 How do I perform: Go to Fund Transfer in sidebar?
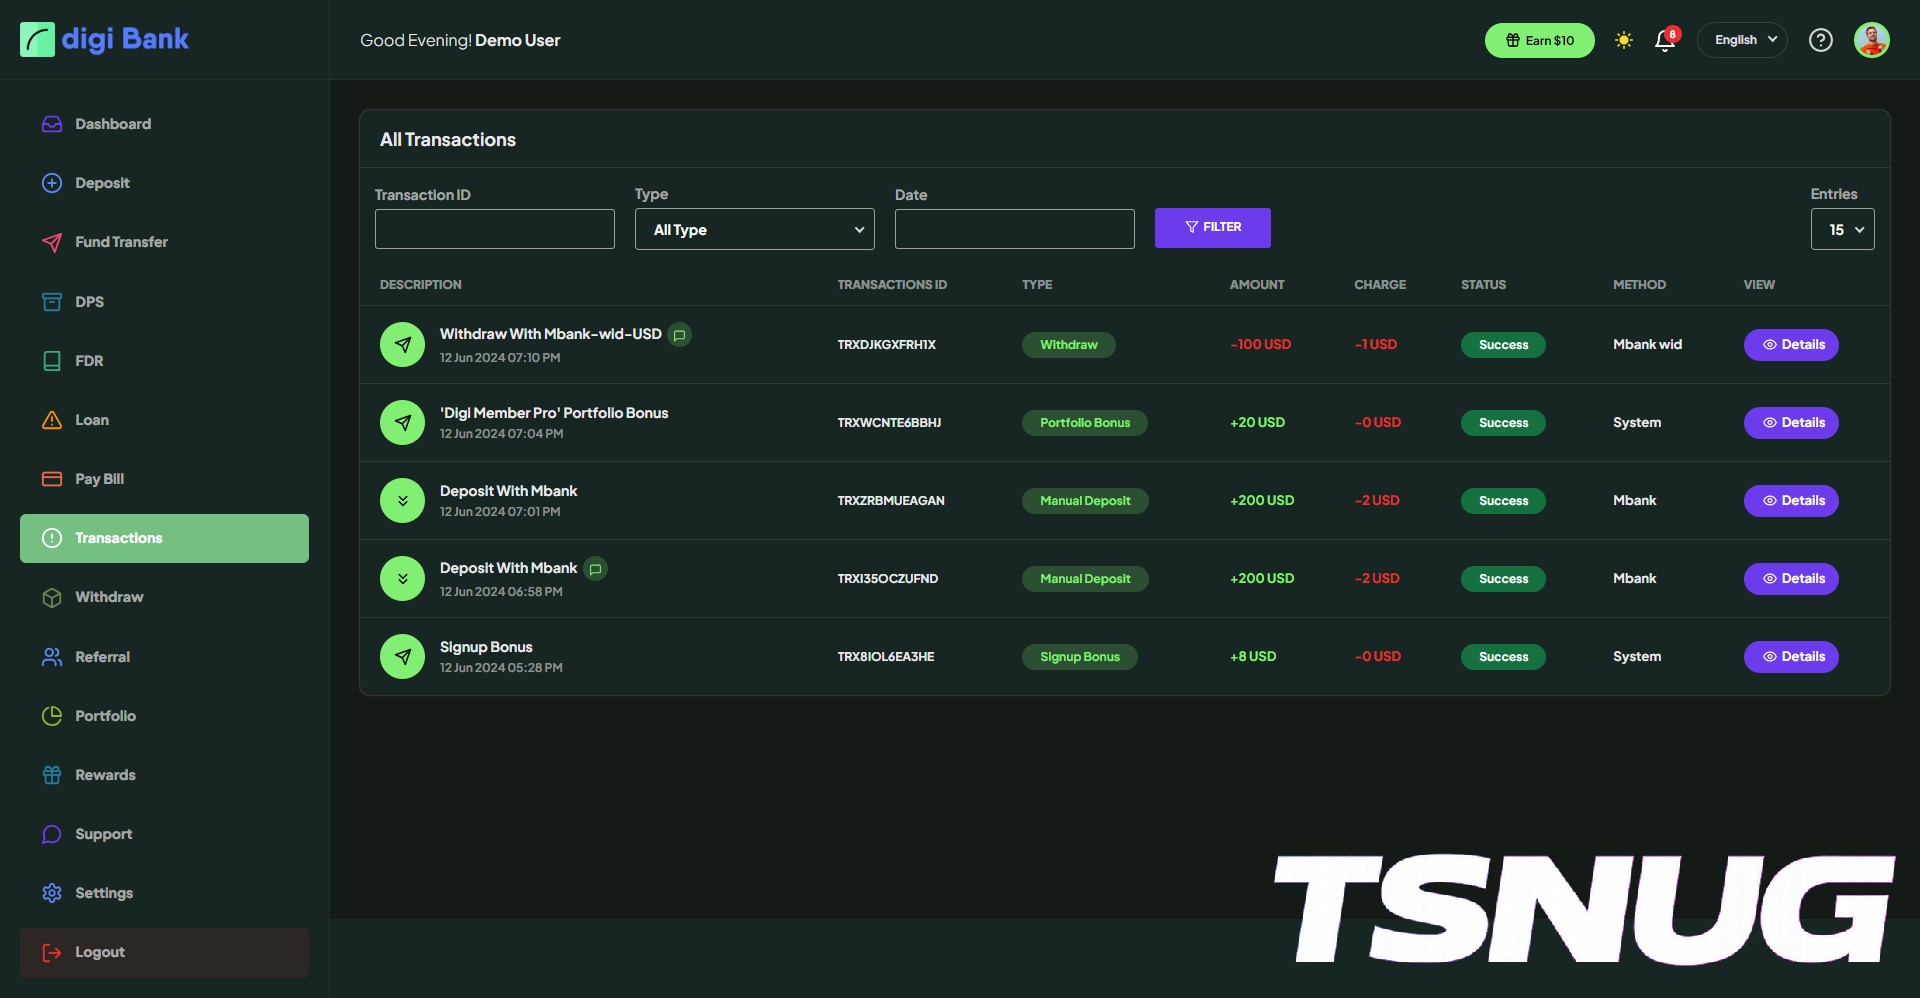(x=121, y=242)
